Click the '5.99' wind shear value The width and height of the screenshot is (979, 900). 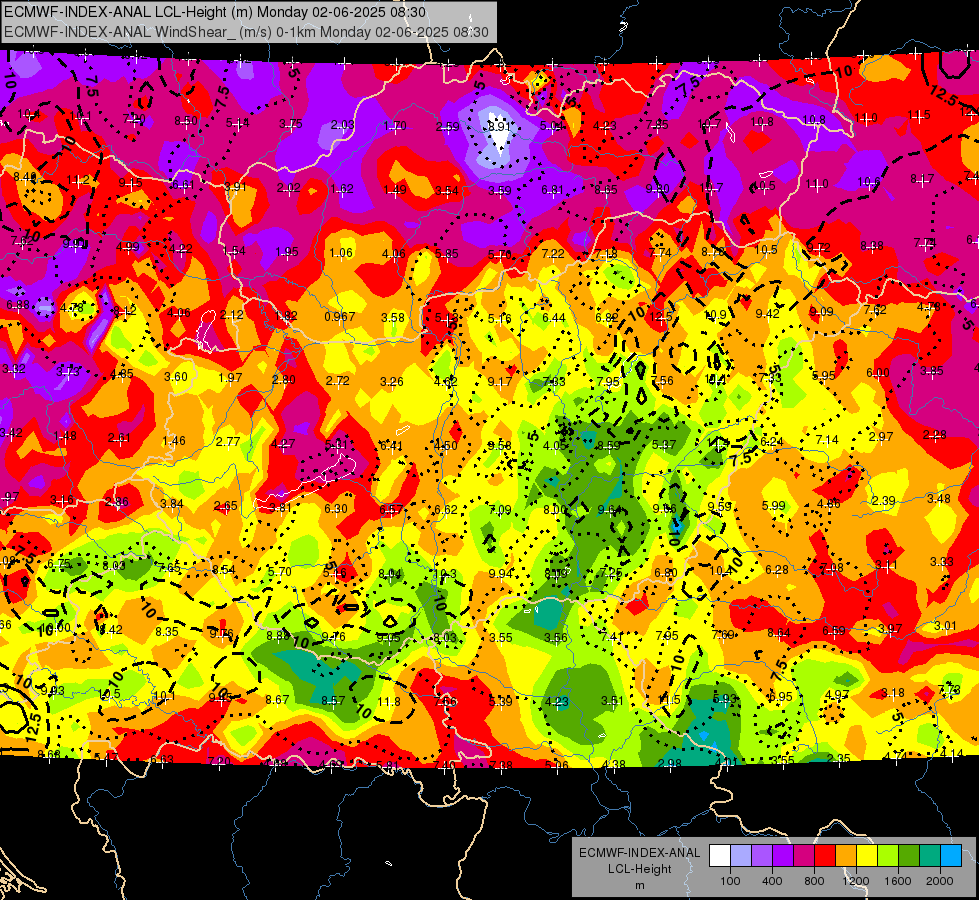(x=774, y=506)
